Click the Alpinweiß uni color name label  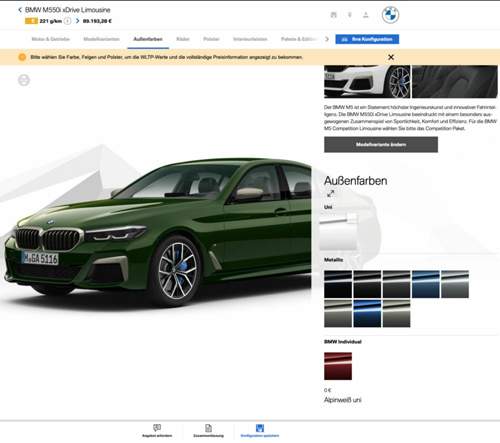(342, 400)
